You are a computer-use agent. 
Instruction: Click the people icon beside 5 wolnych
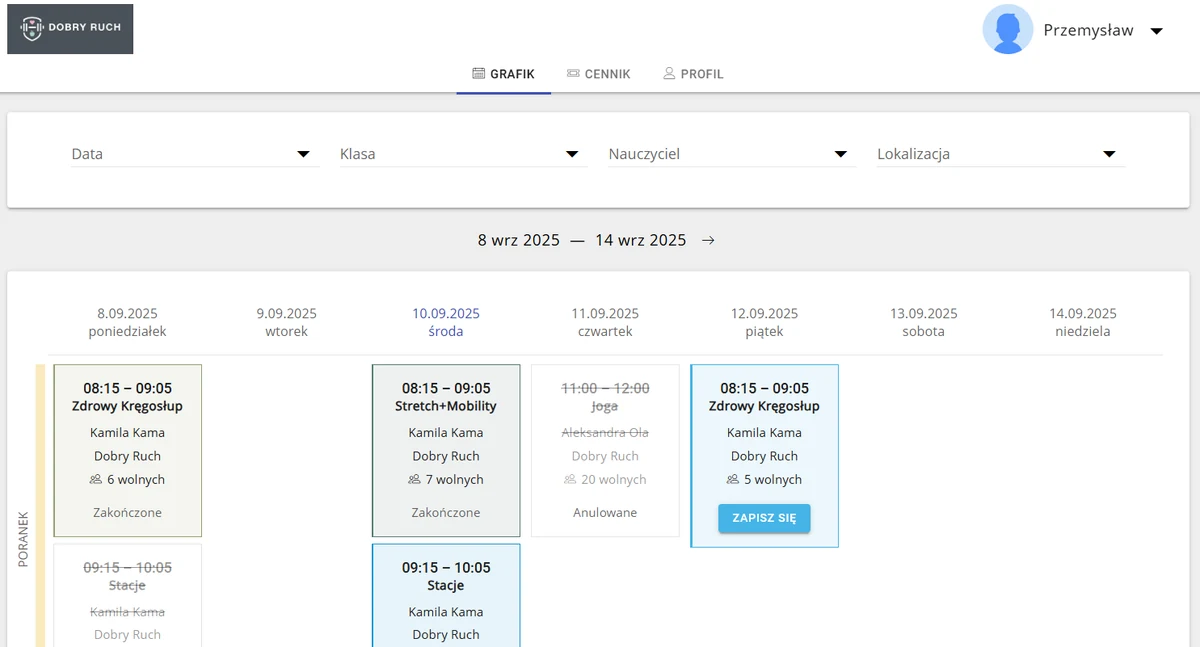coord(733,480)
